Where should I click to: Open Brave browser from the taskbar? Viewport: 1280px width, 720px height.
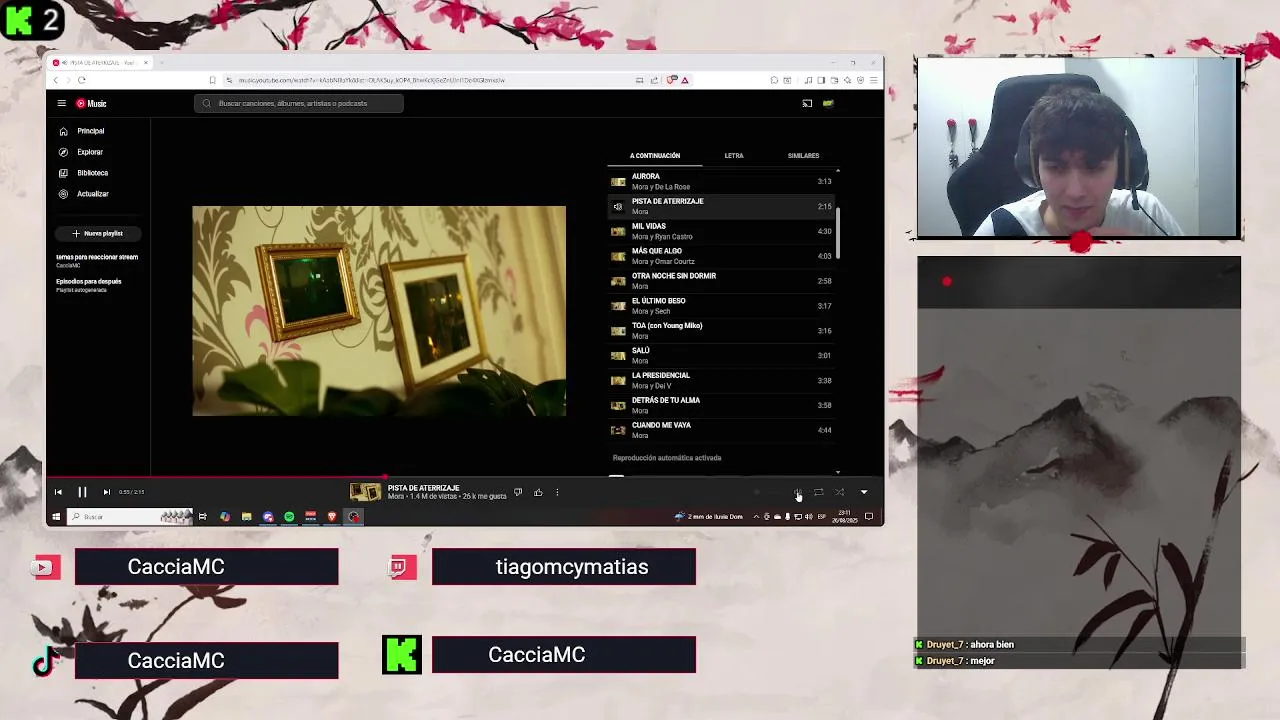(332, 517)
